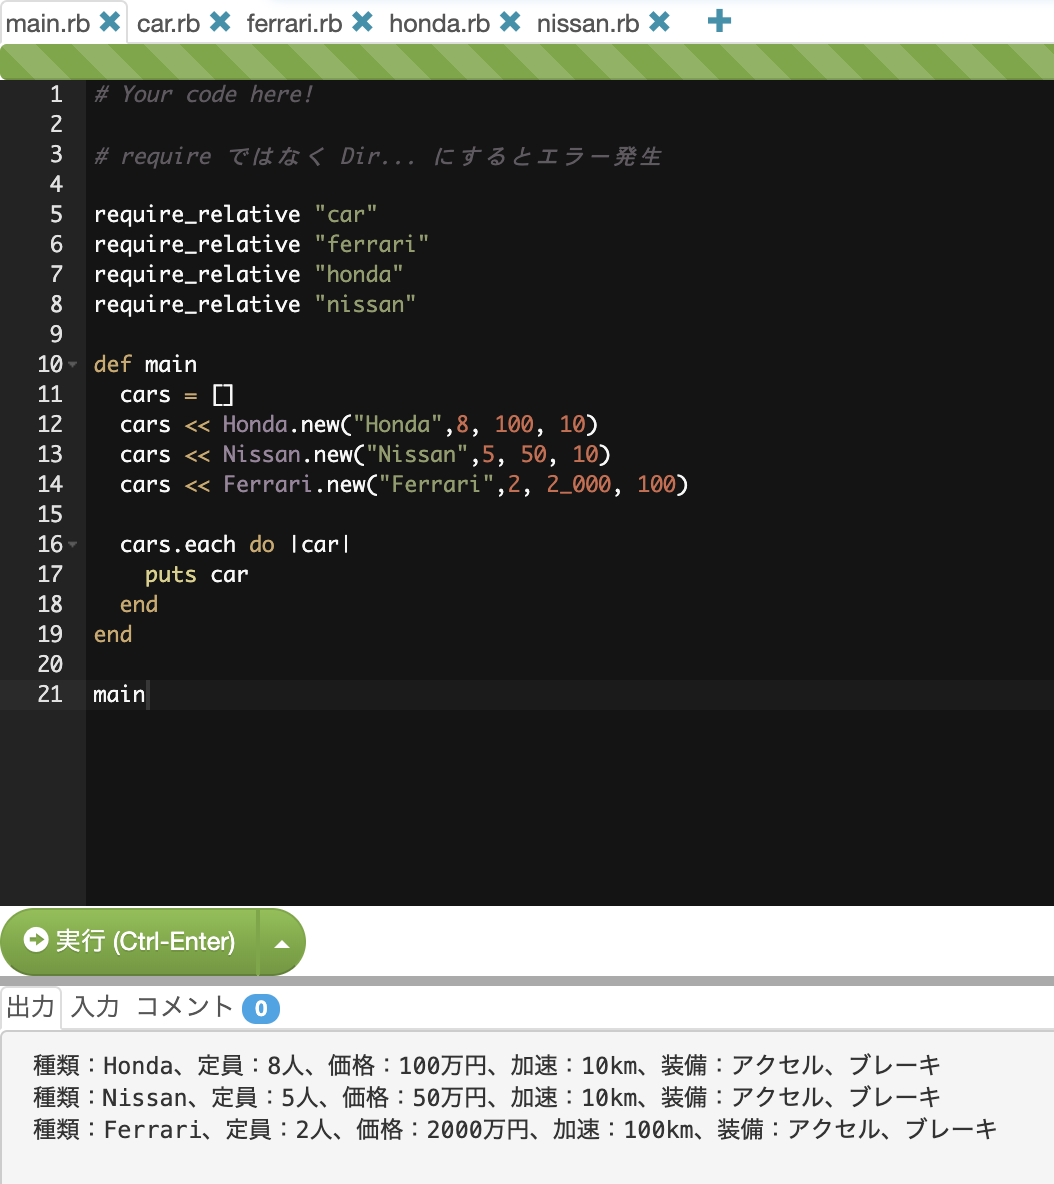Image resolution: width=1054 pixels, height=1184 pixels.
Task: Close the honda.rb tab
Action: 510,22
